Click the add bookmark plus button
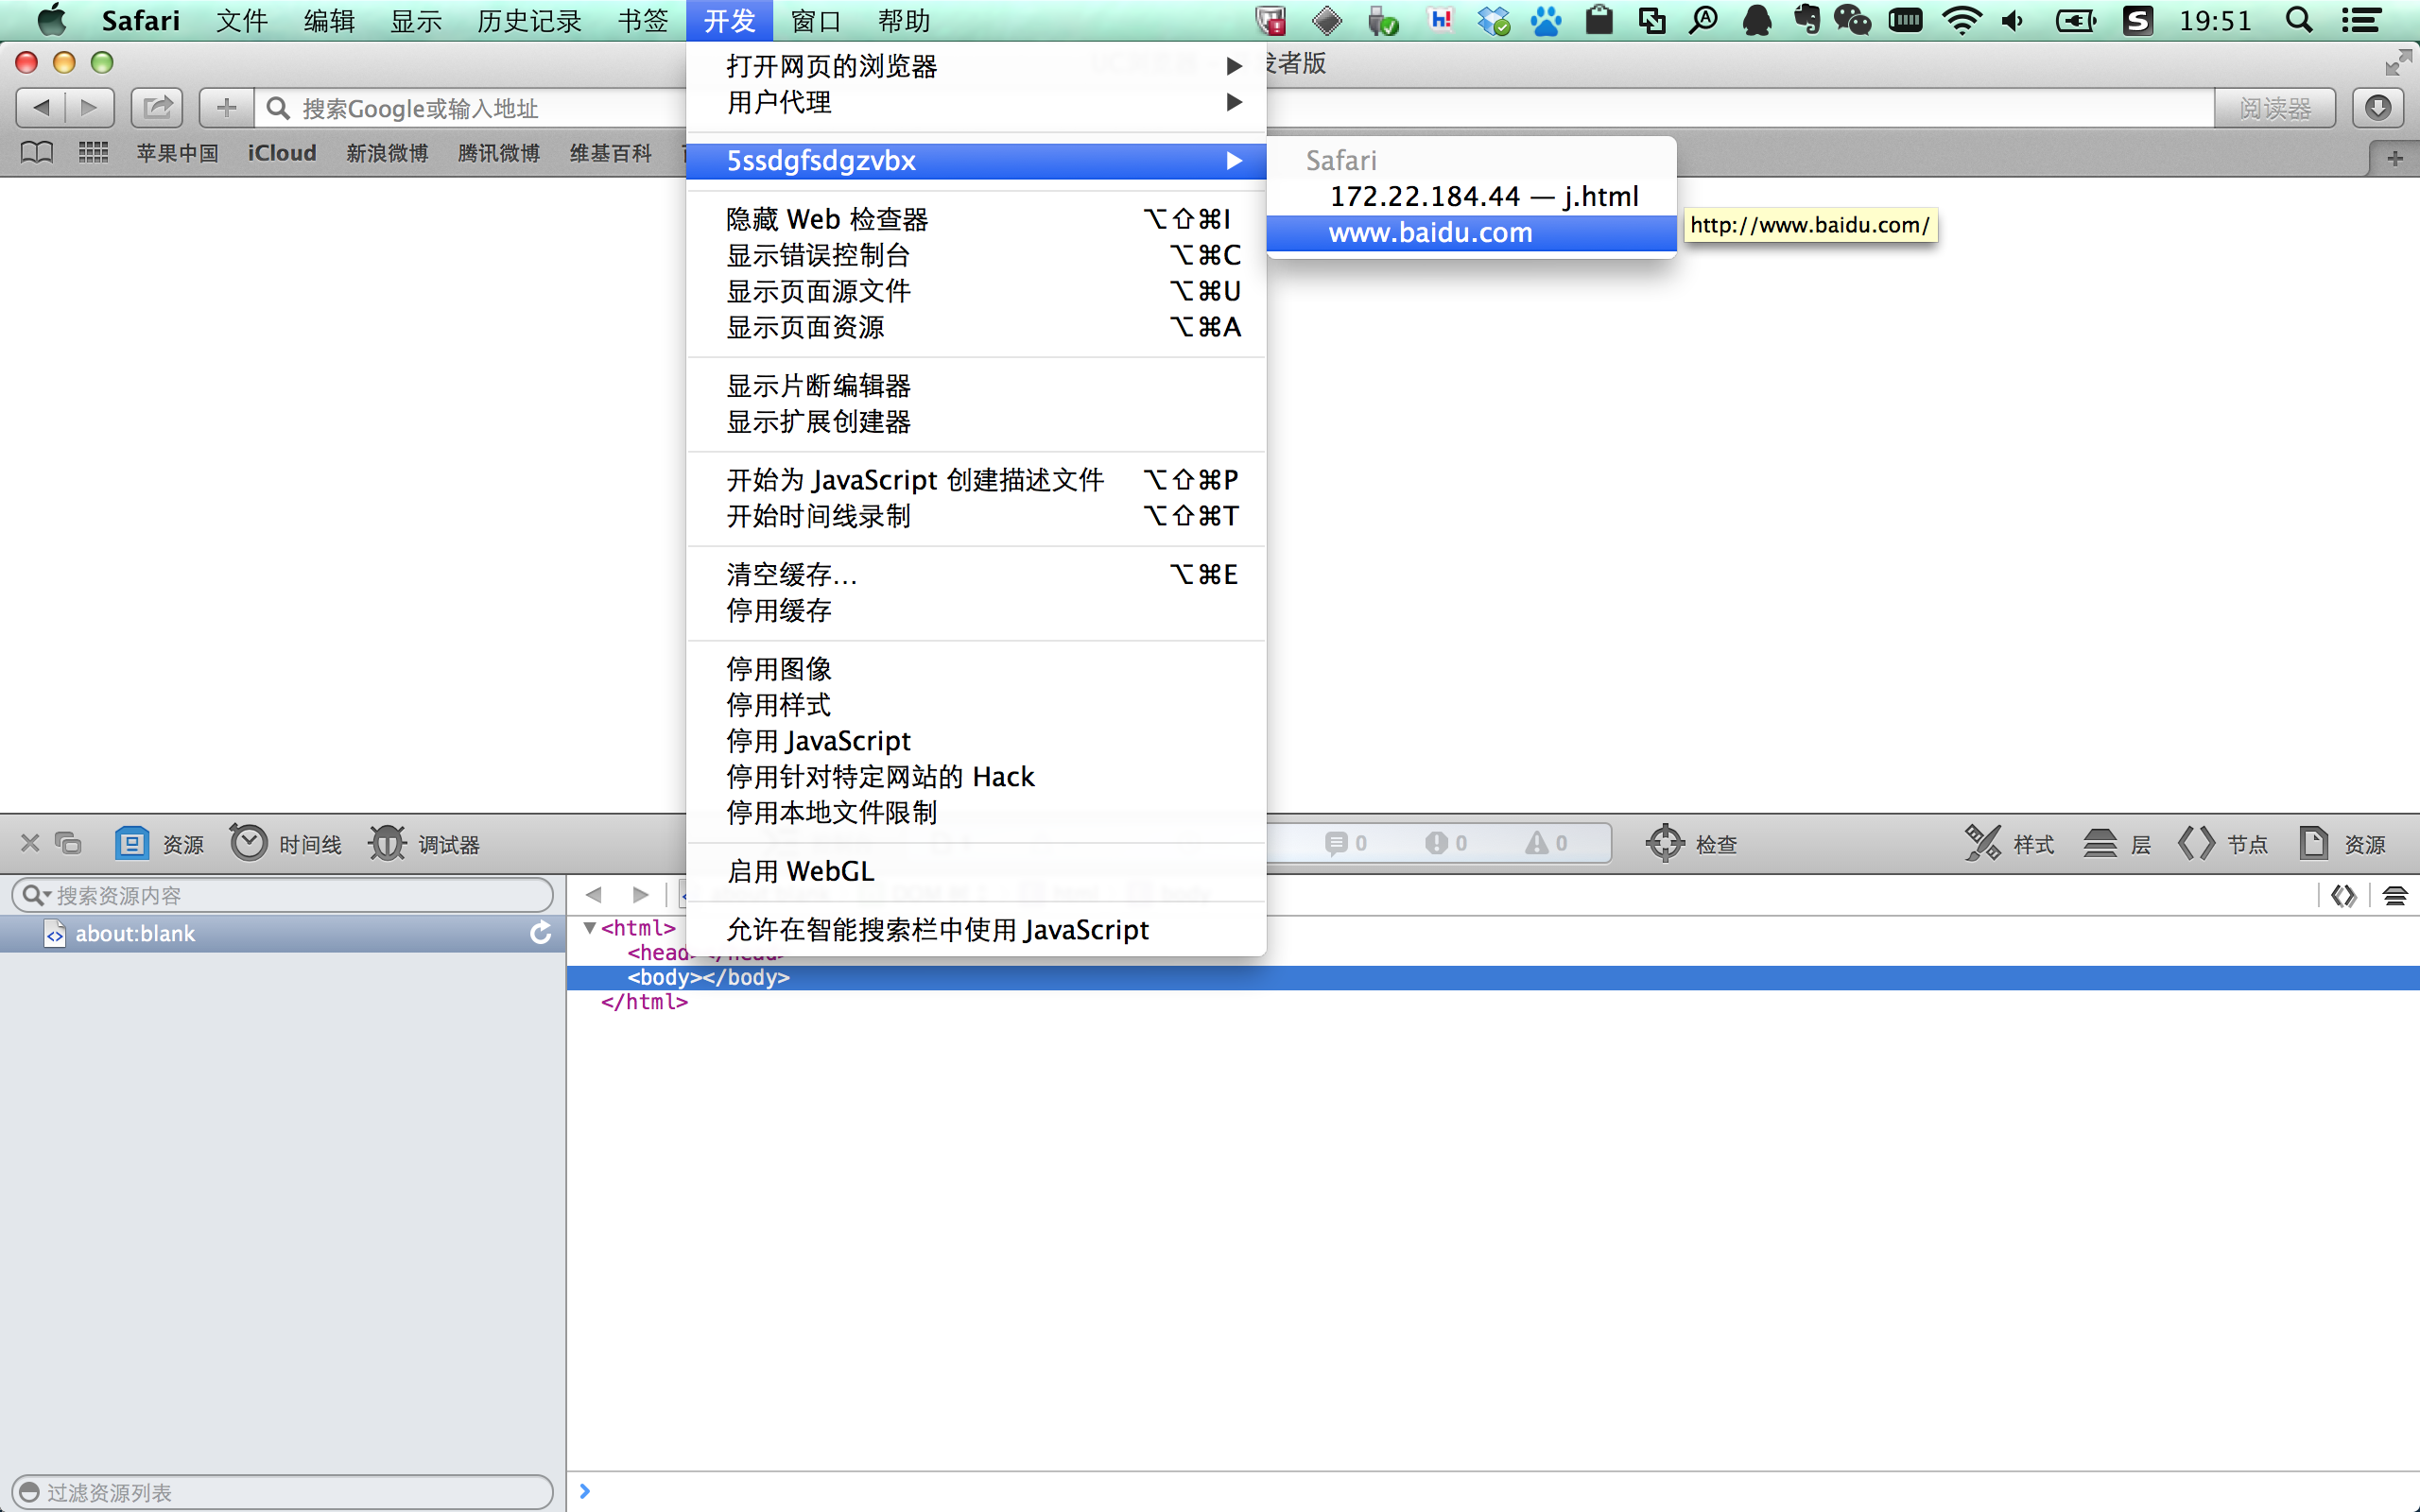The width and height of the screenshot is (2420, 1512). 227,107
